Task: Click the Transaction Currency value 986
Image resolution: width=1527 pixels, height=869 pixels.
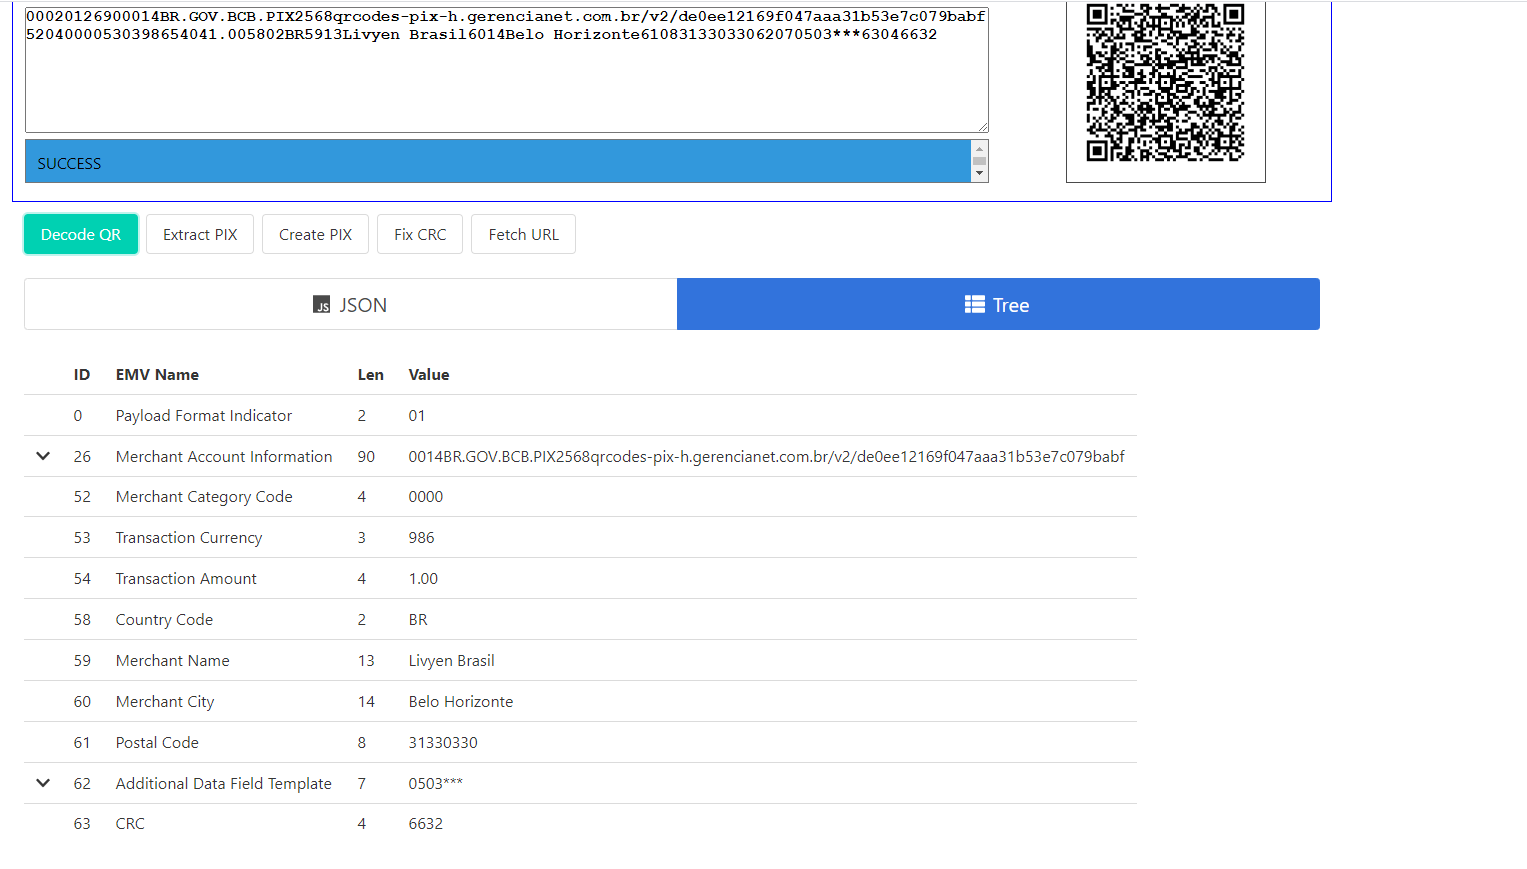Action: [x=421, y=538]
